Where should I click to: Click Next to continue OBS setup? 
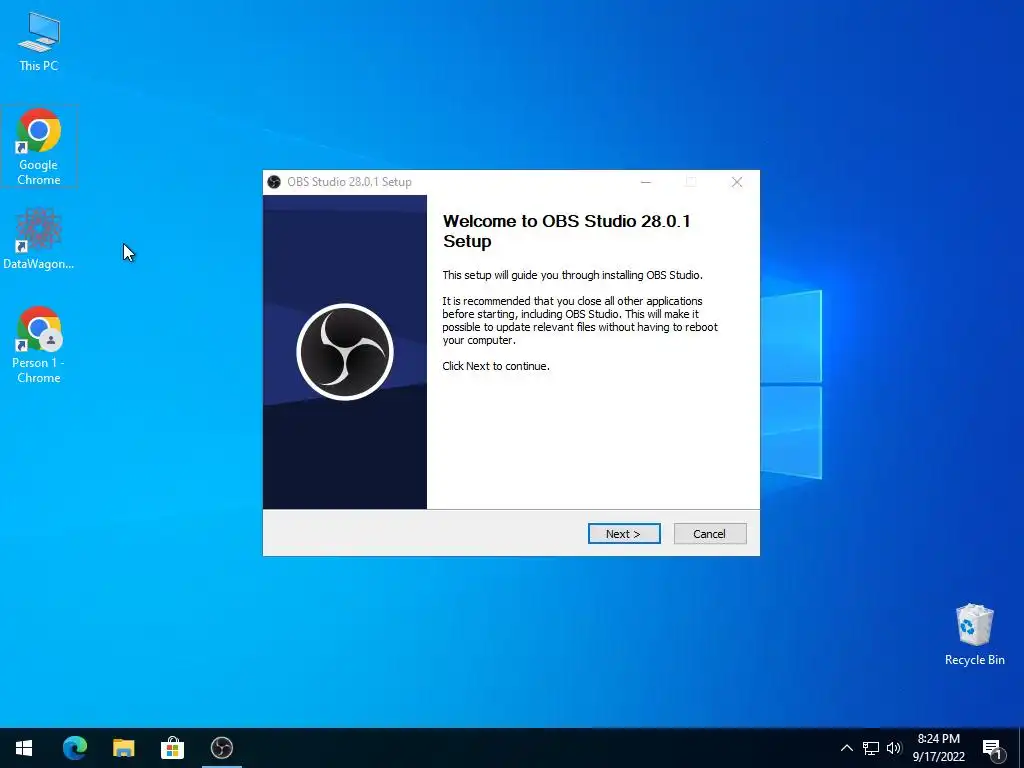tap(624, 534)
